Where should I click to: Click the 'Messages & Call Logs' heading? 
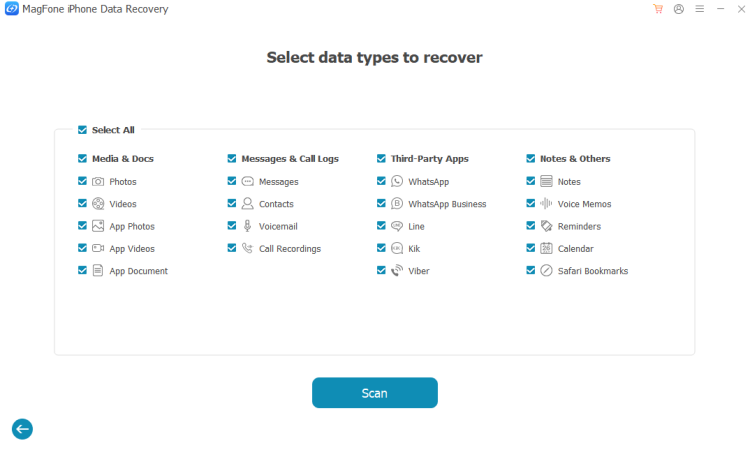[x=290, y=159]
